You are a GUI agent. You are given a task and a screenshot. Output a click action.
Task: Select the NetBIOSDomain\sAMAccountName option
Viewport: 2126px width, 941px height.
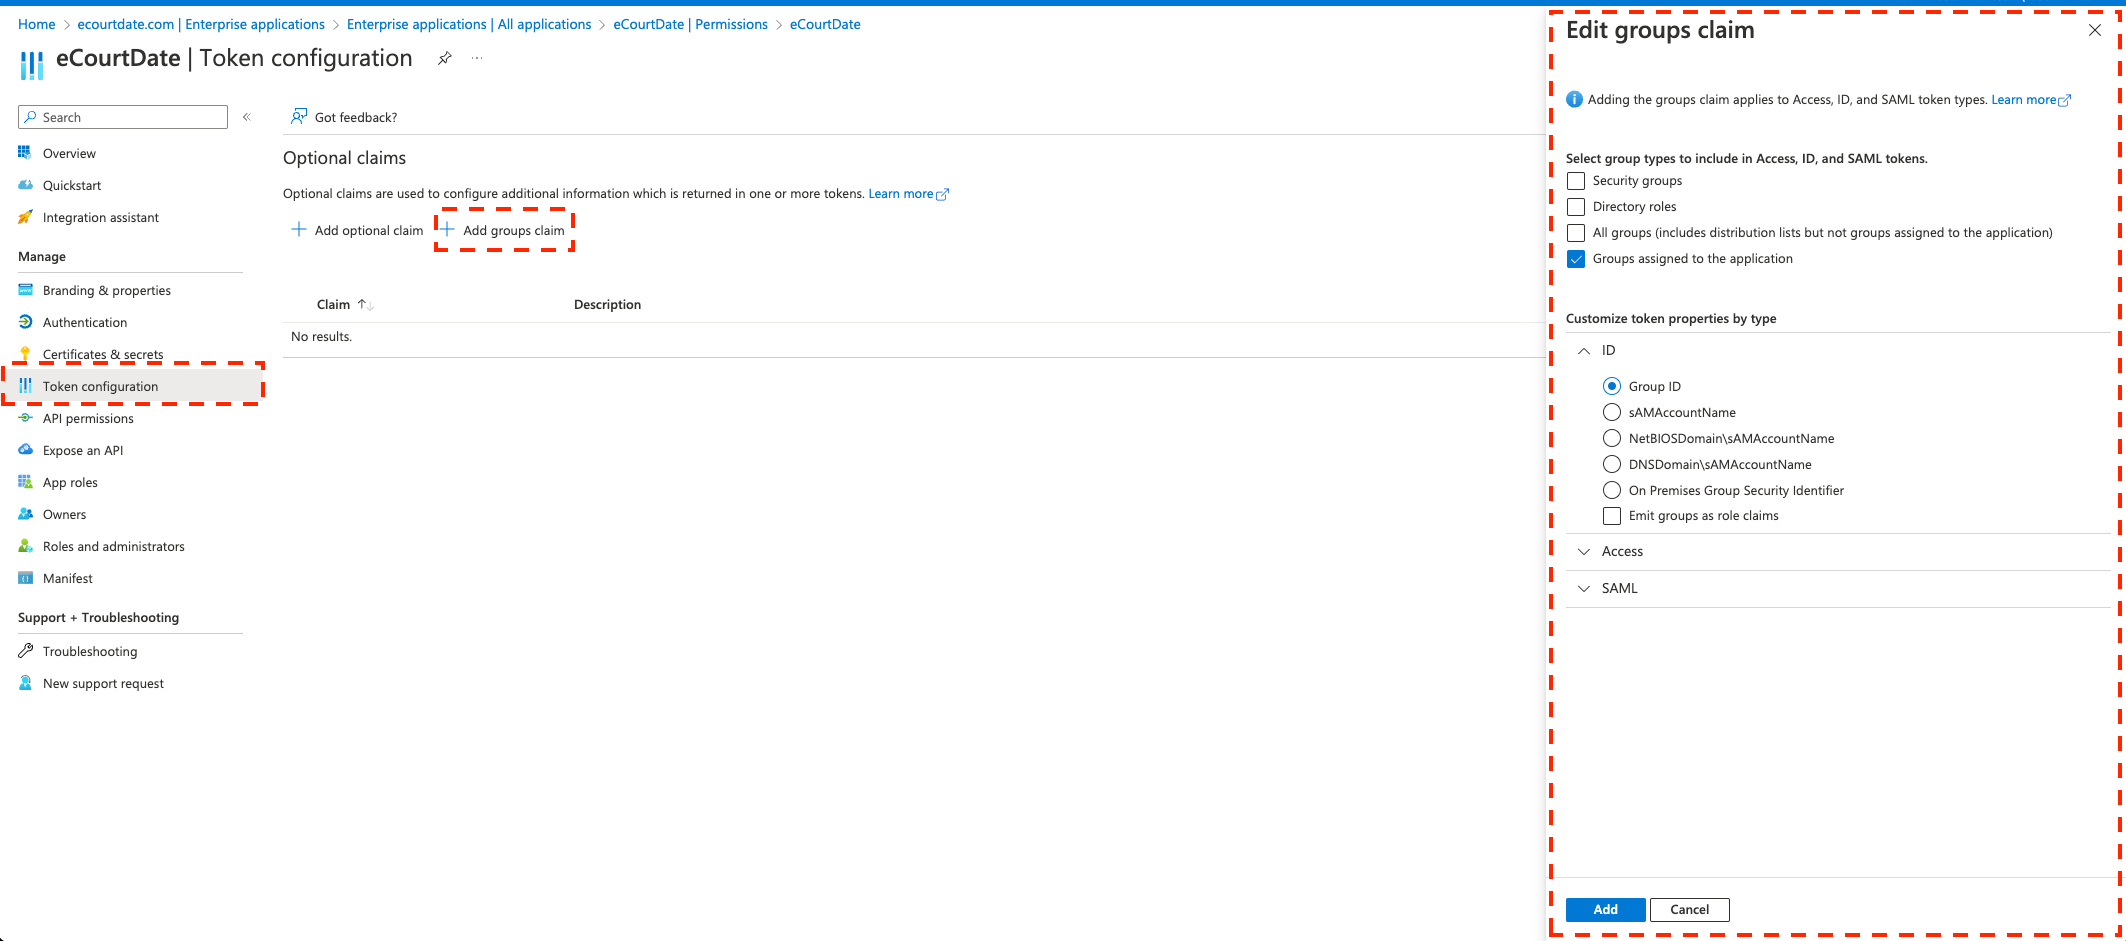(1612, 438)
